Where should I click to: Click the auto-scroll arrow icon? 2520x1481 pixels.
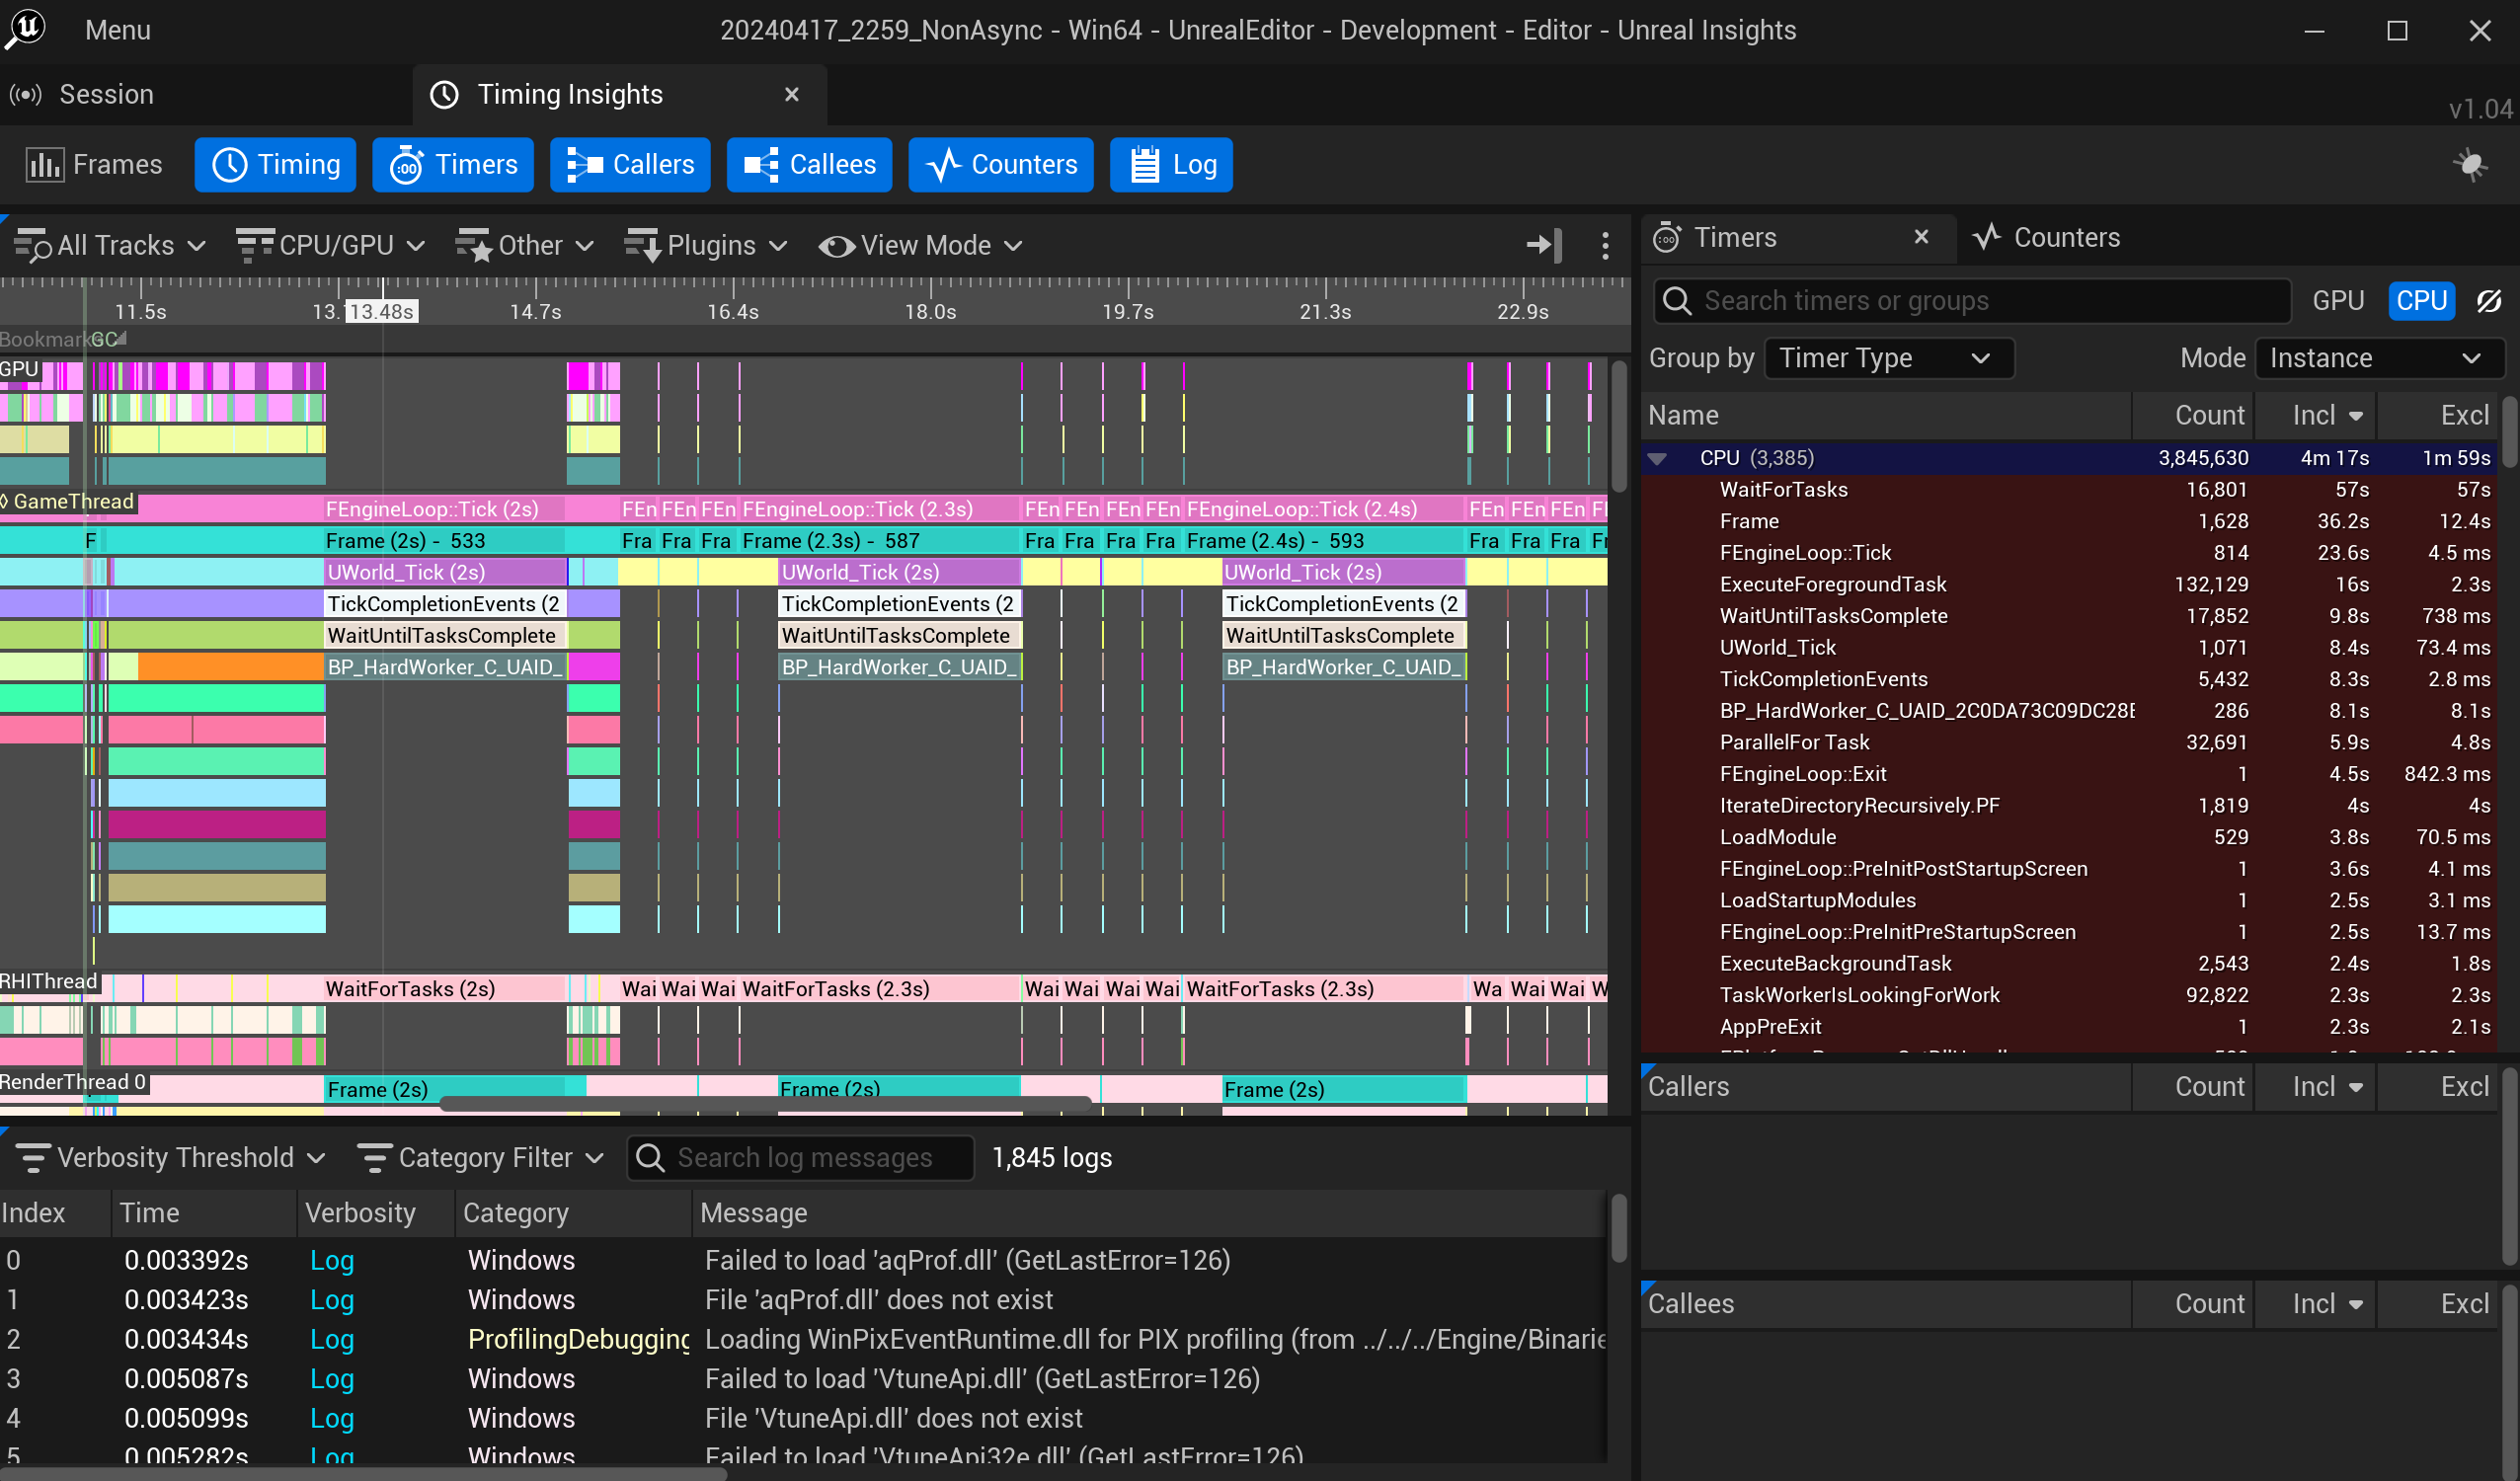1544,245
